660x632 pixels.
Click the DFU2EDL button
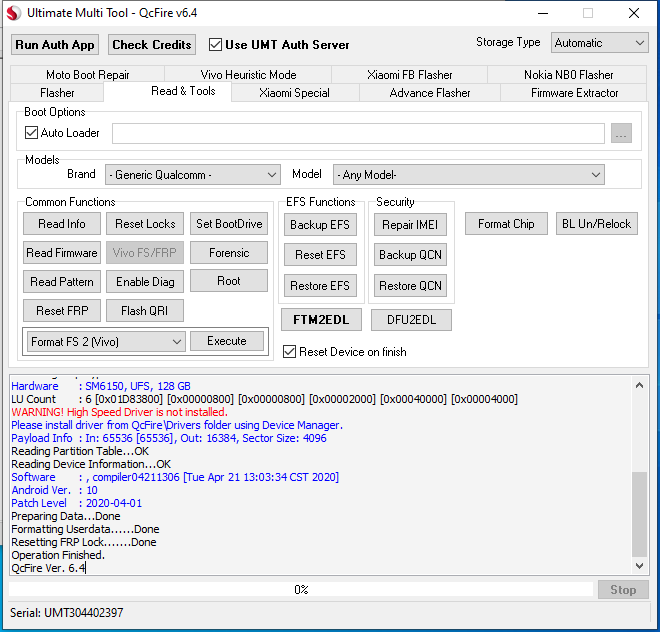coord(411,320)
